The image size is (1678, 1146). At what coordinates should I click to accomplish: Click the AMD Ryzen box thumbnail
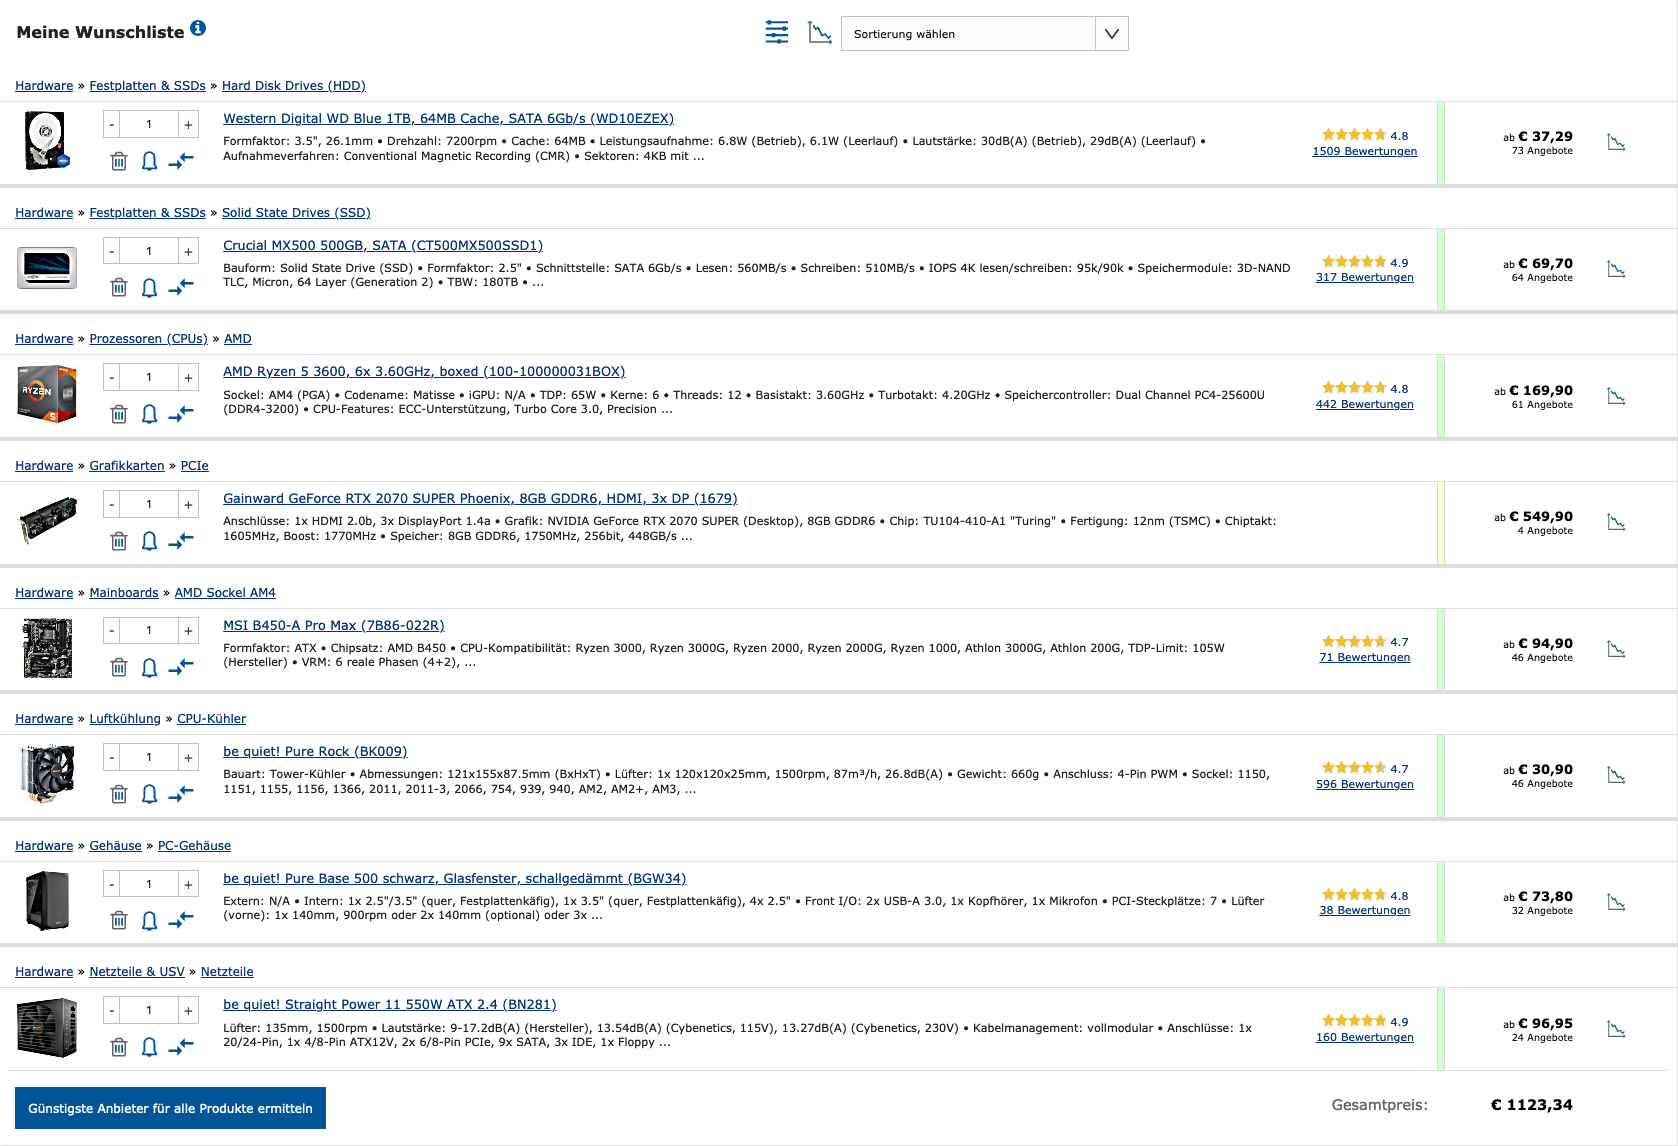47,394
